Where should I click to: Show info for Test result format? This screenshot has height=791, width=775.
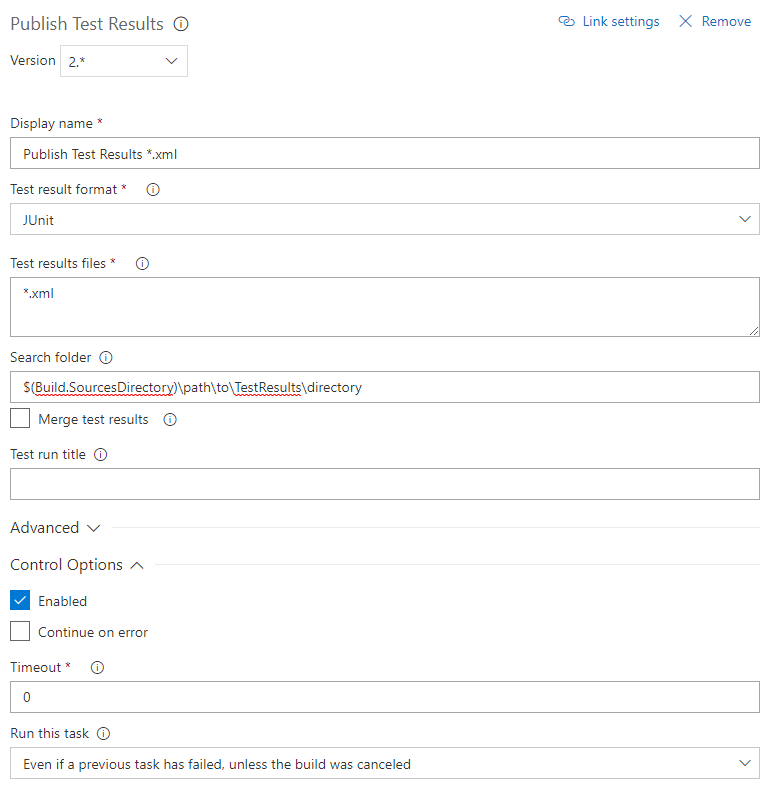coord(153,190)
